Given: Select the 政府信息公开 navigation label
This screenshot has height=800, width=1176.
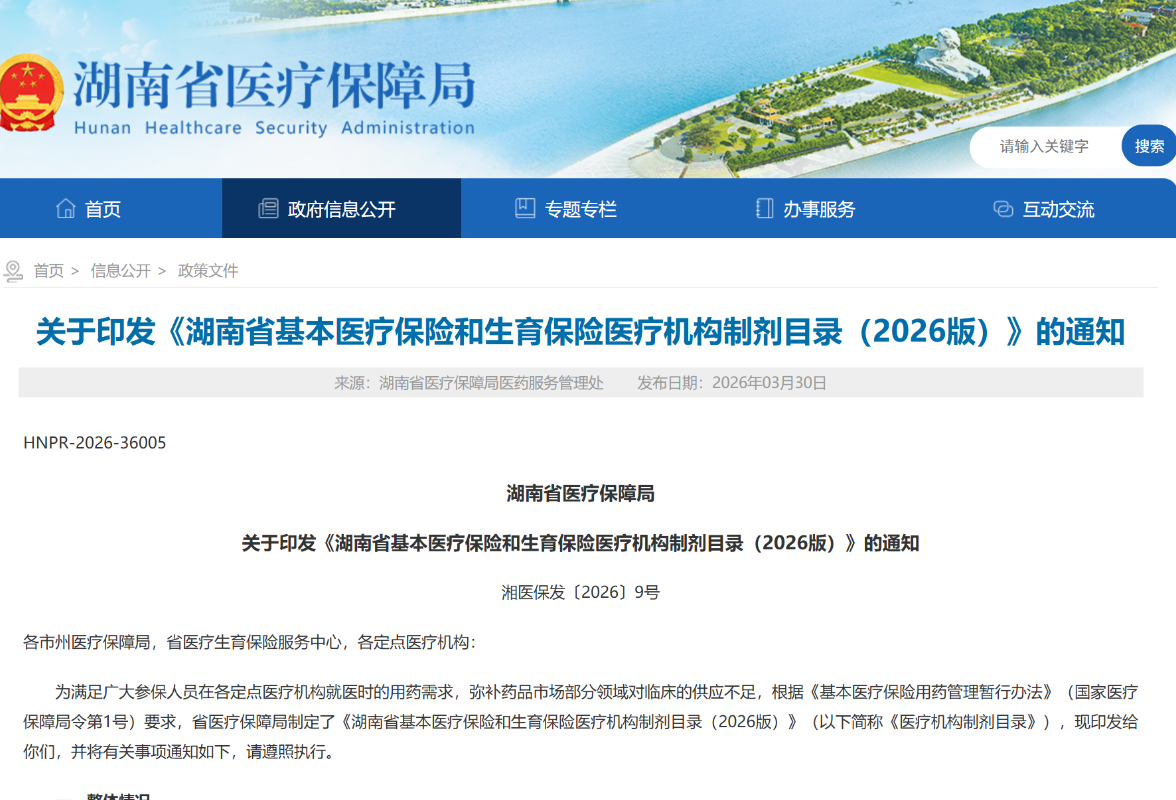Looking at the screenshot, I should 342,209.
